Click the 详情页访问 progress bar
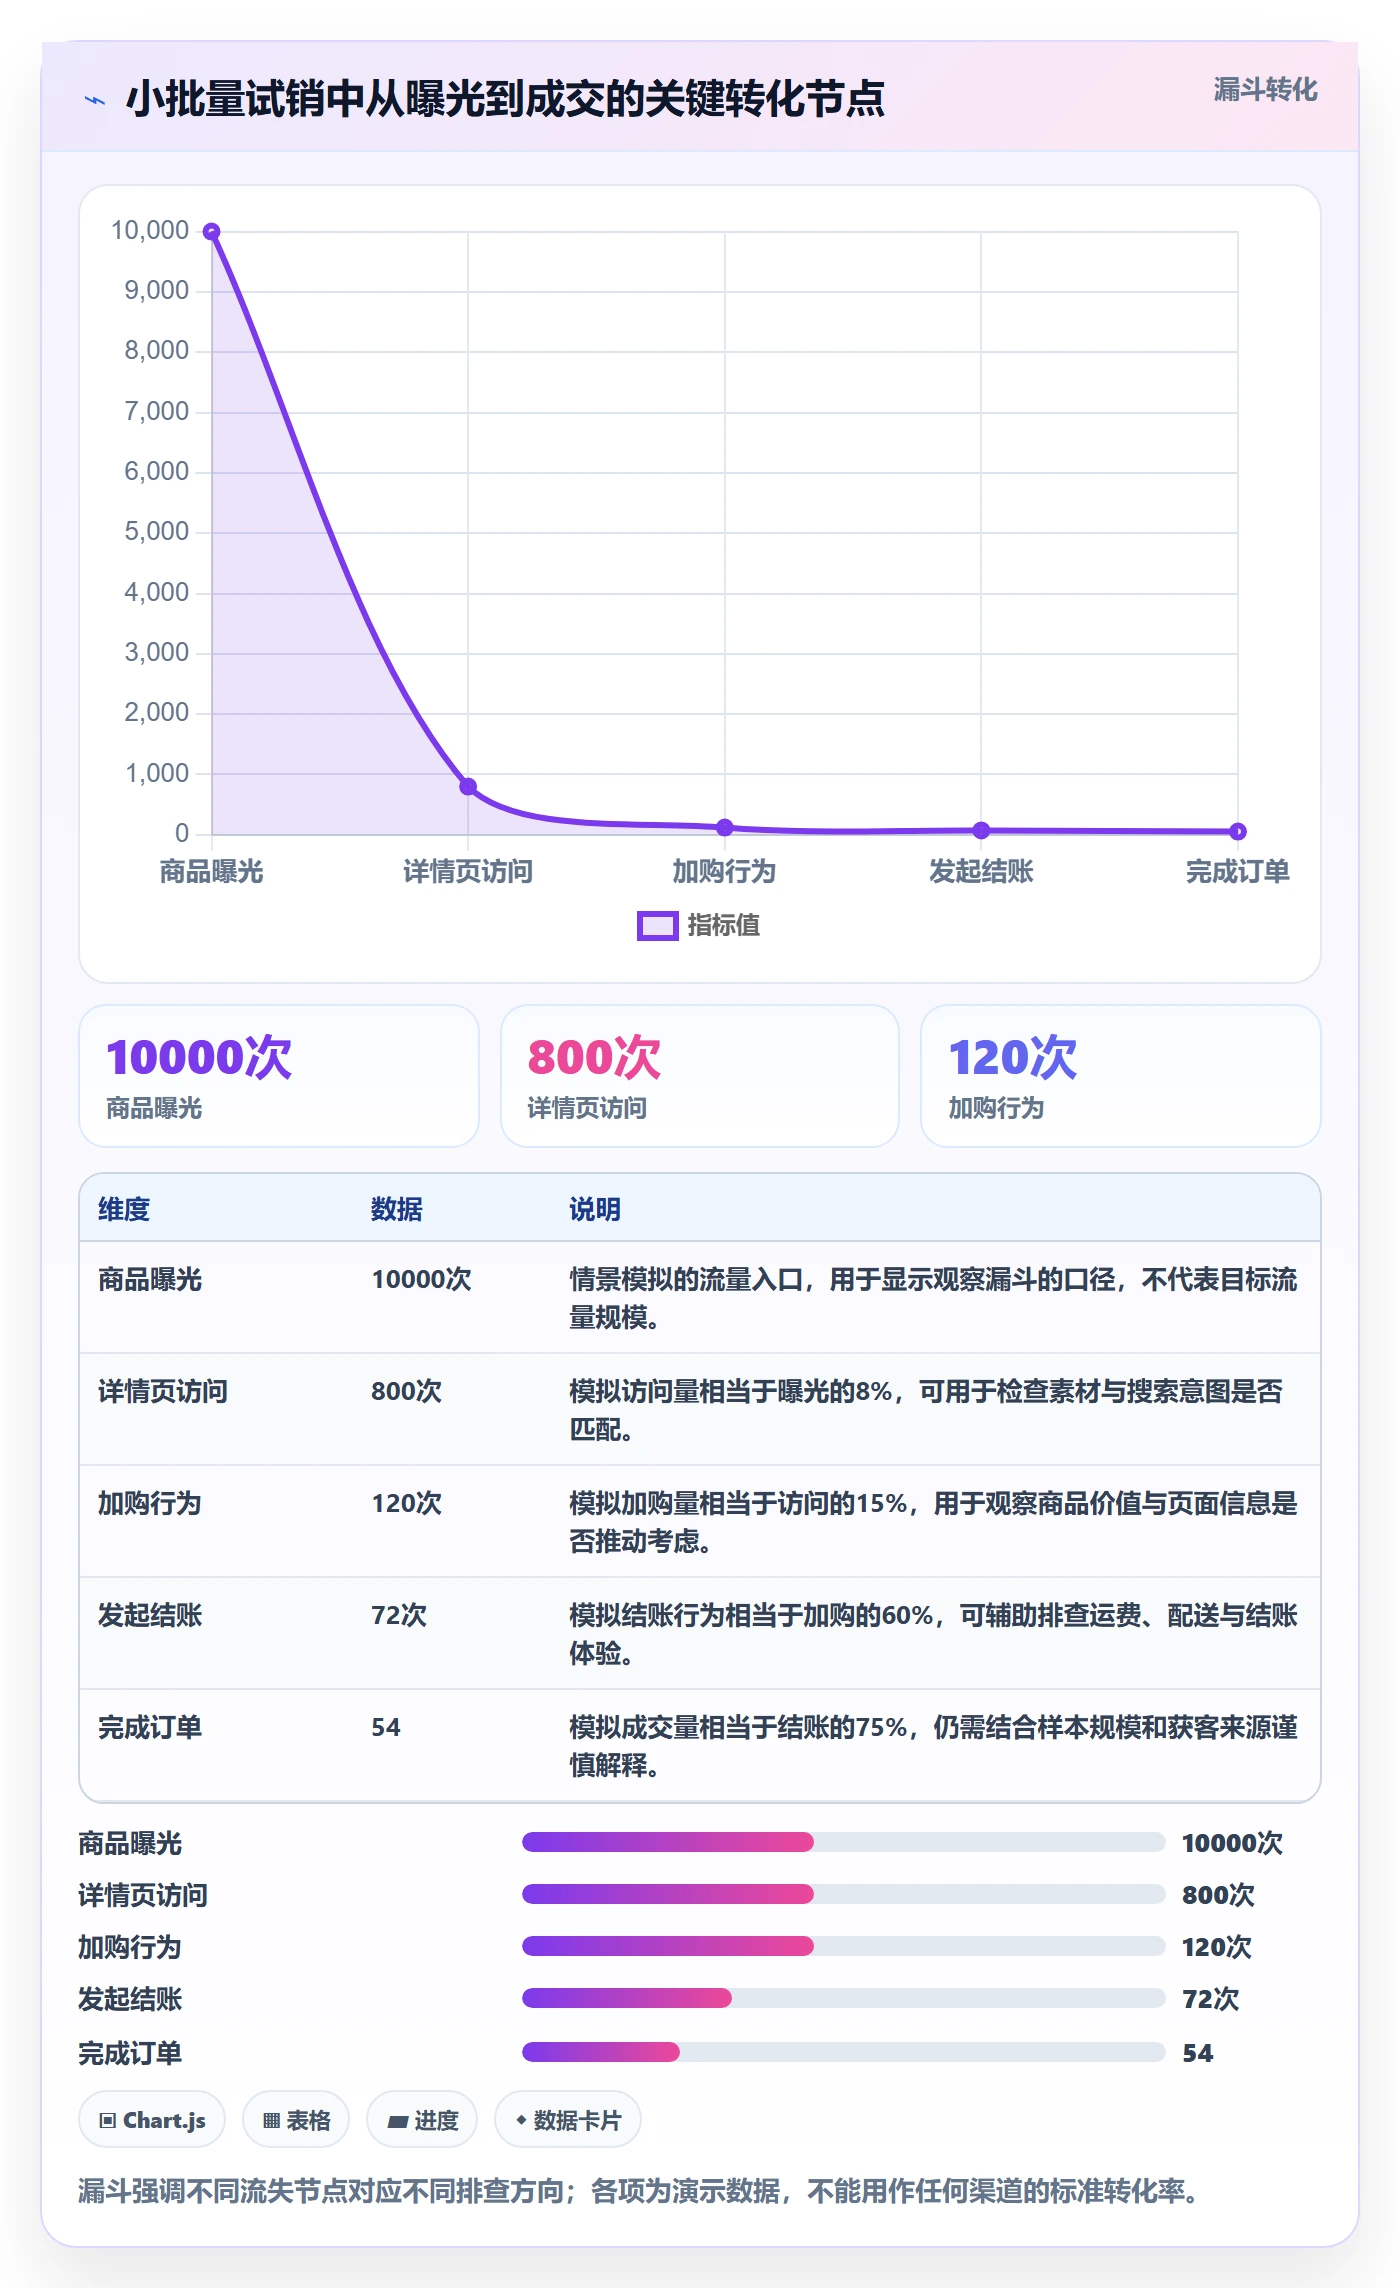 pos(843,1894)
